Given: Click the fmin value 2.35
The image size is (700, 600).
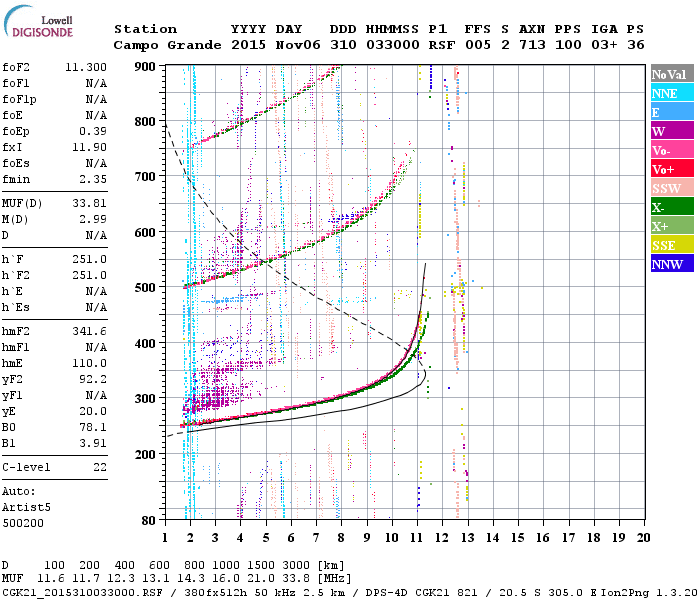Looking at the screenshot, I should point(93,179).
